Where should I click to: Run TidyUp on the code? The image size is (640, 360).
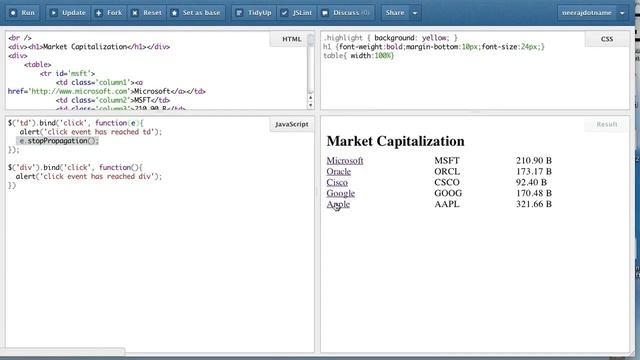coord(253,13)
